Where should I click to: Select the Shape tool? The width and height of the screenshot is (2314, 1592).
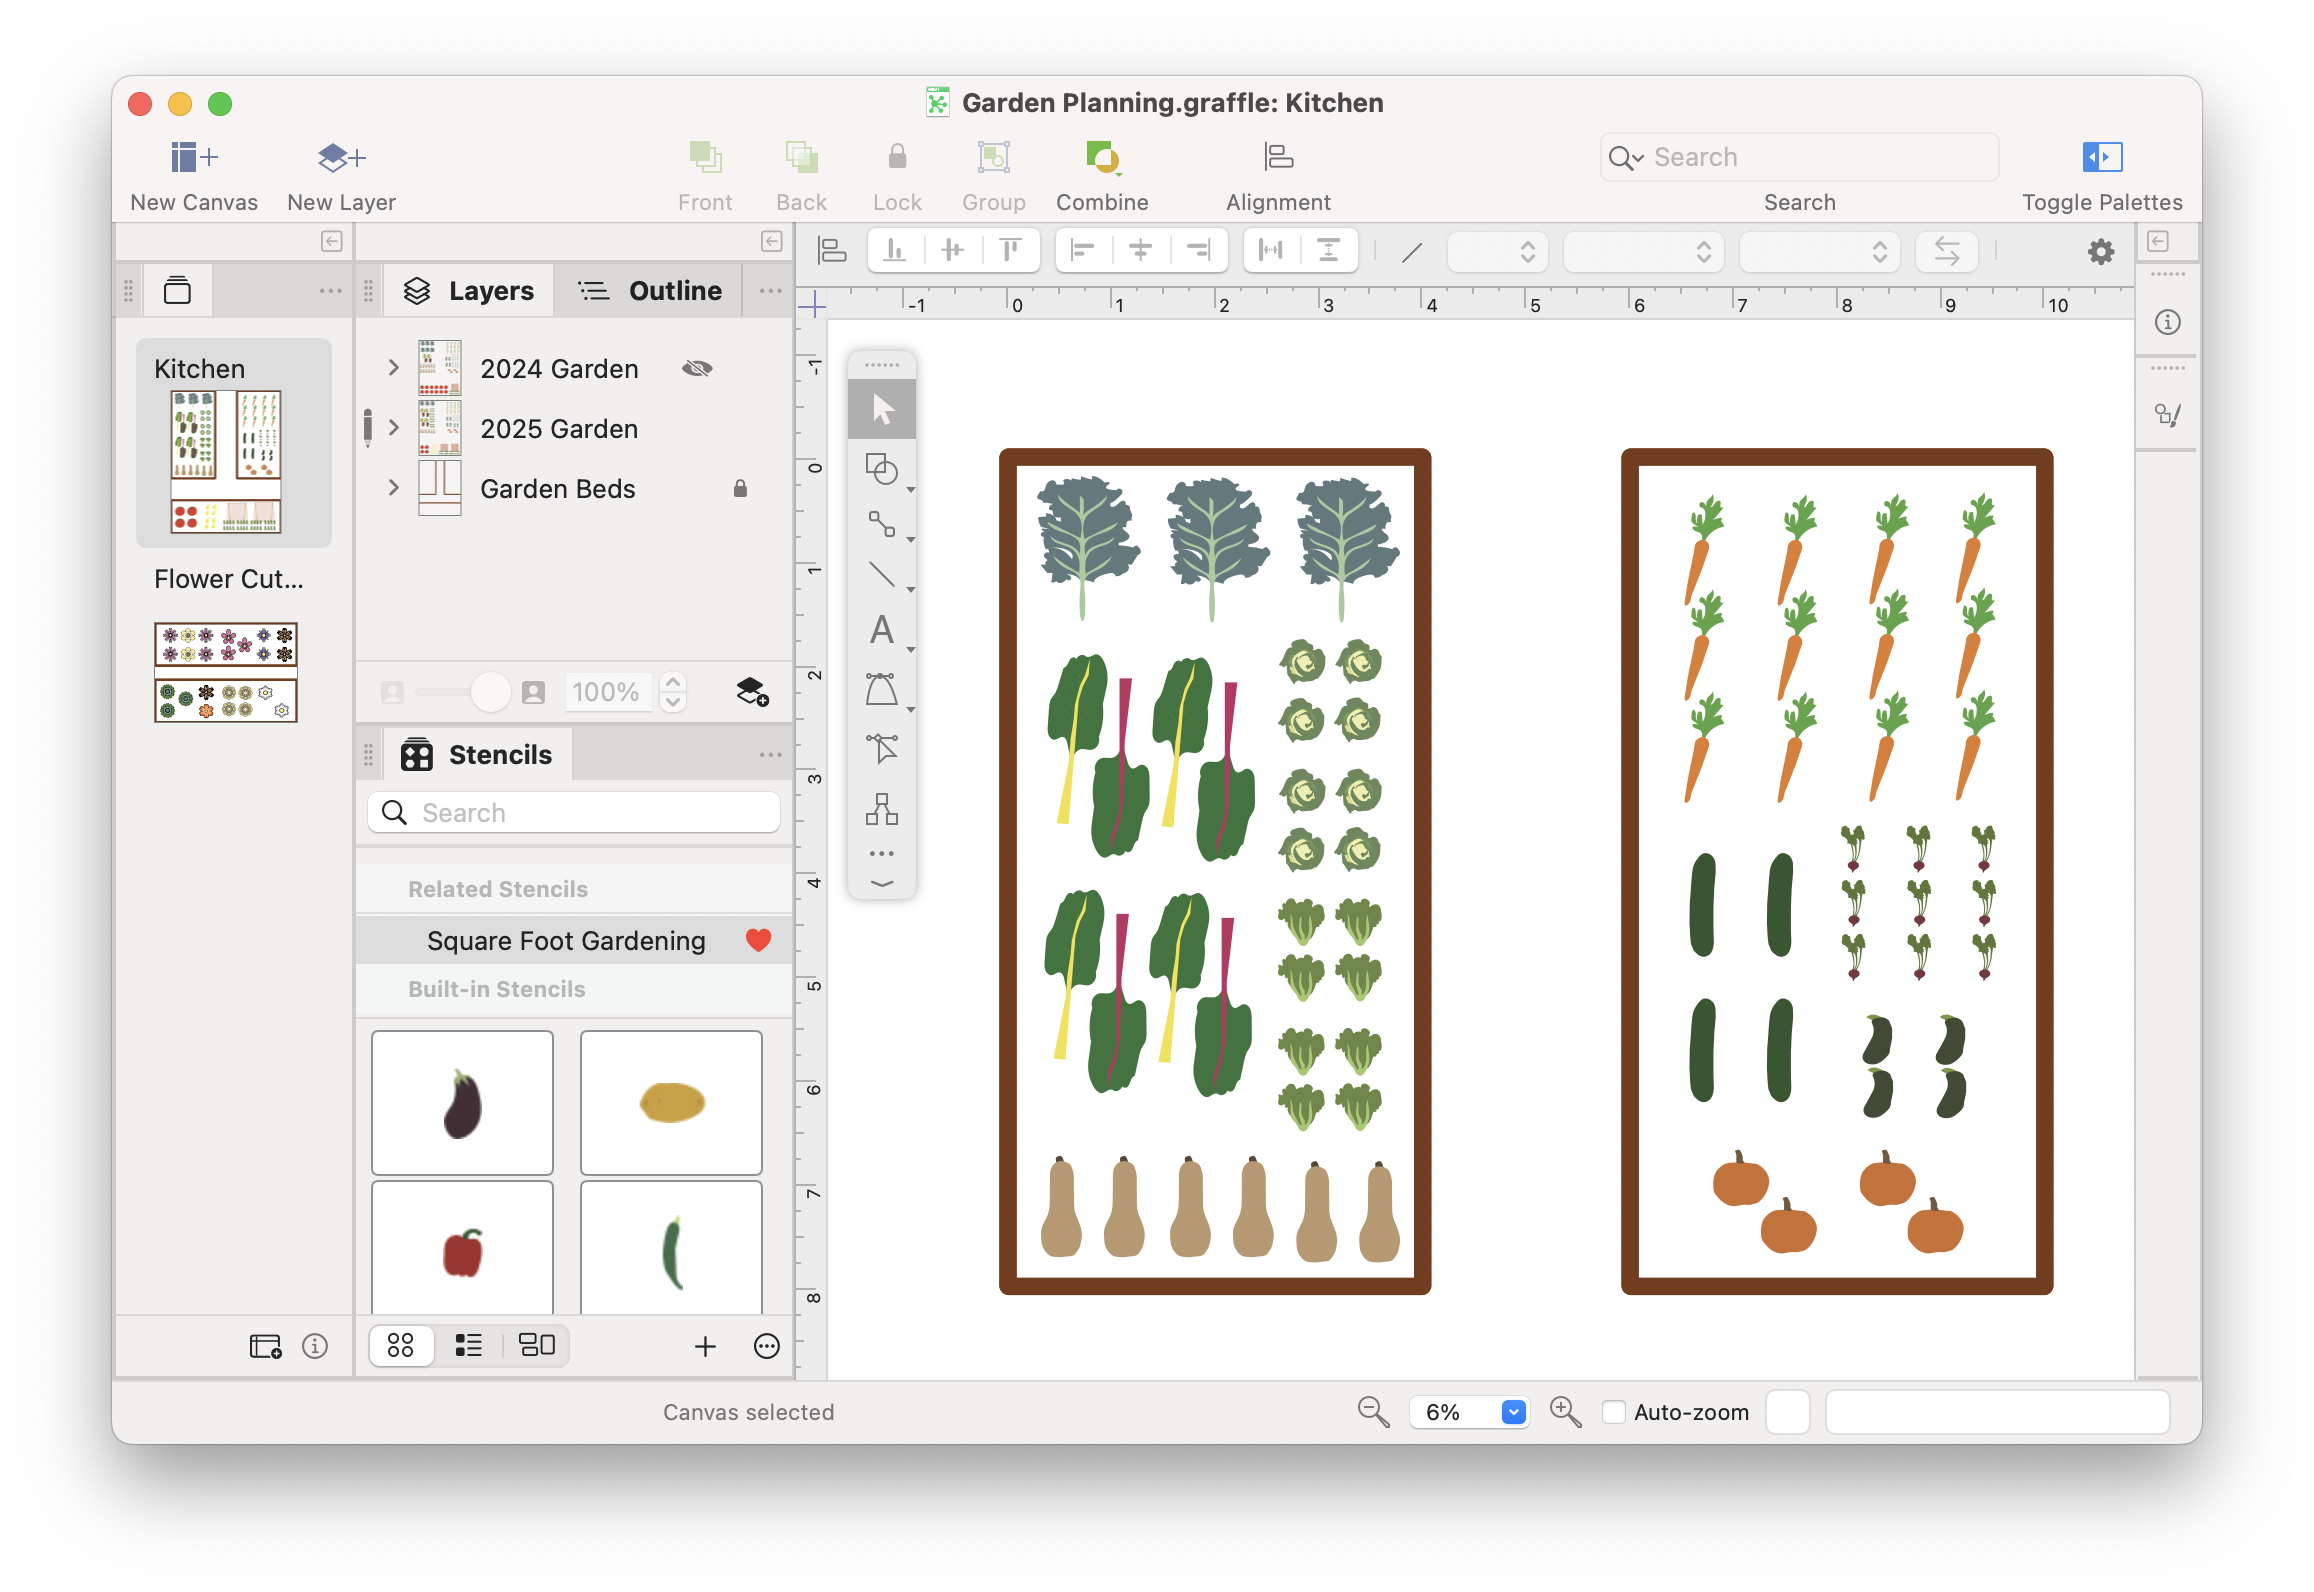point(882,469)
